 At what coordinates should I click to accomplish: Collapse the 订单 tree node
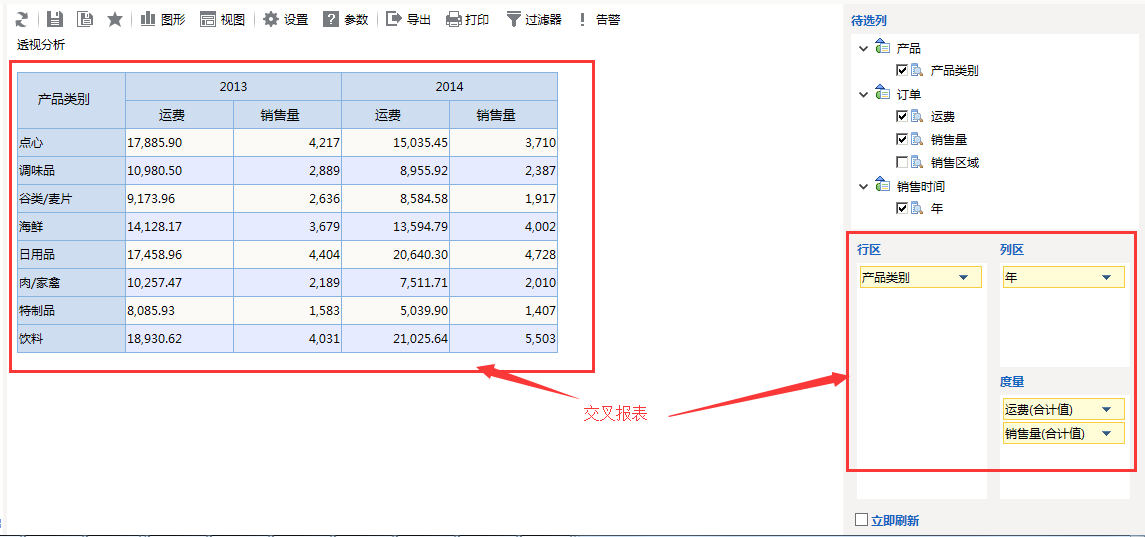864,94
